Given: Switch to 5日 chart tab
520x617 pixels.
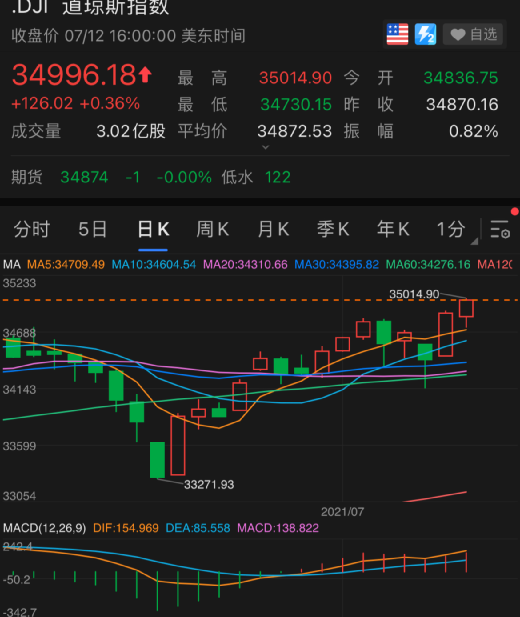Looking at the screenshot, I should click(x=93, y=229).
